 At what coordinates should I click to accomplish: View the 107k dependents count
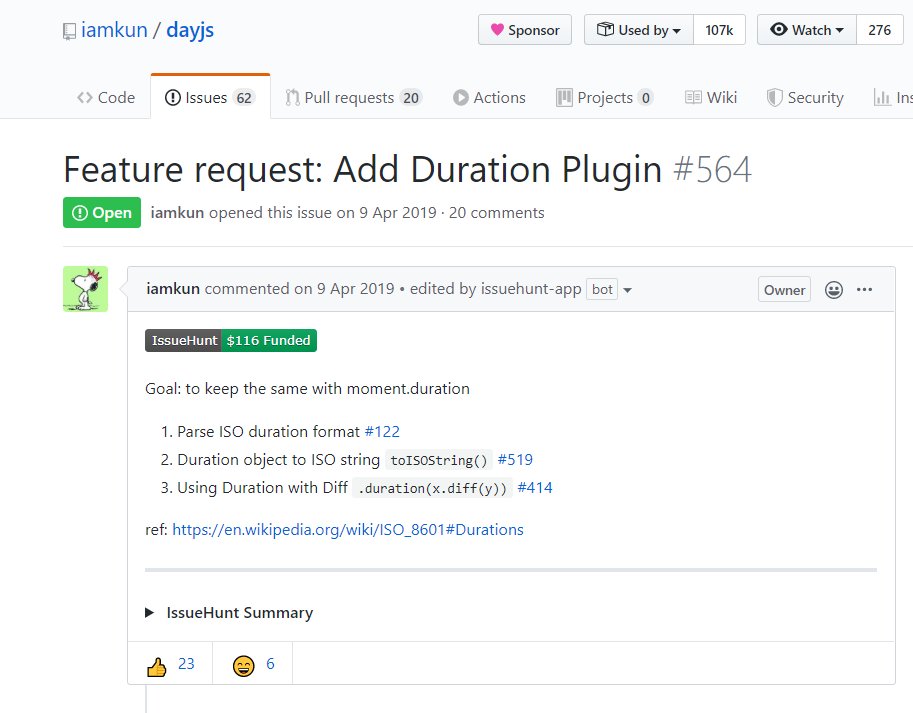719,30
